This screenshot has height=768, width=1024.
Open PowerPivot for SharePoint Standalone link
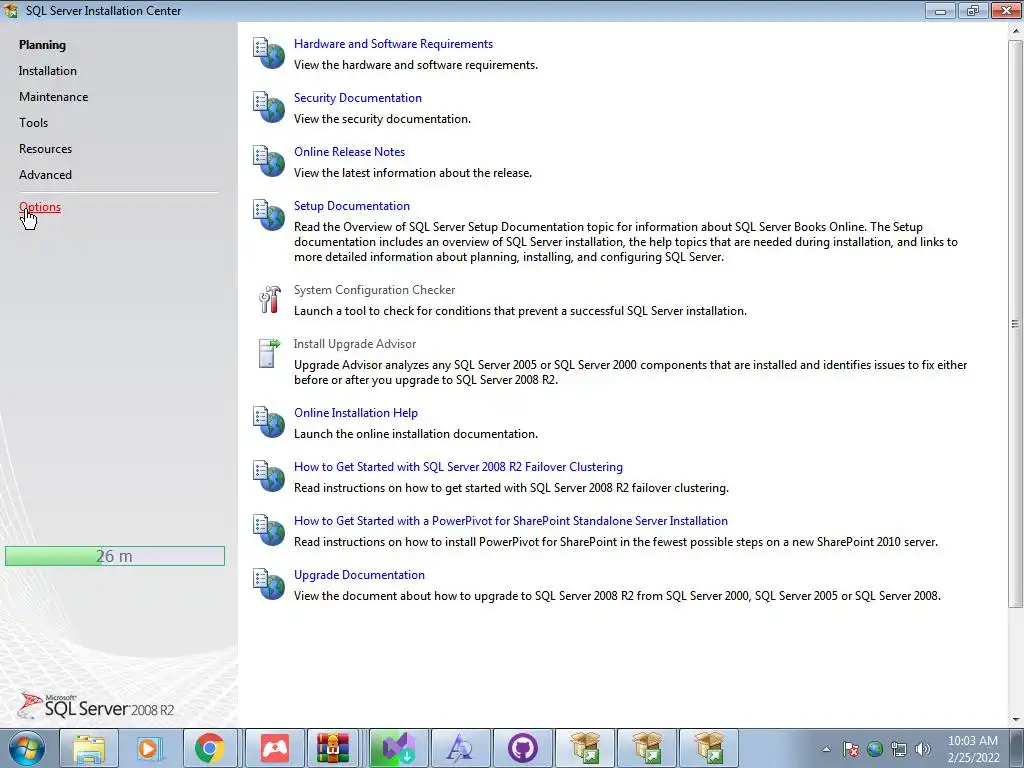(511, 521)
